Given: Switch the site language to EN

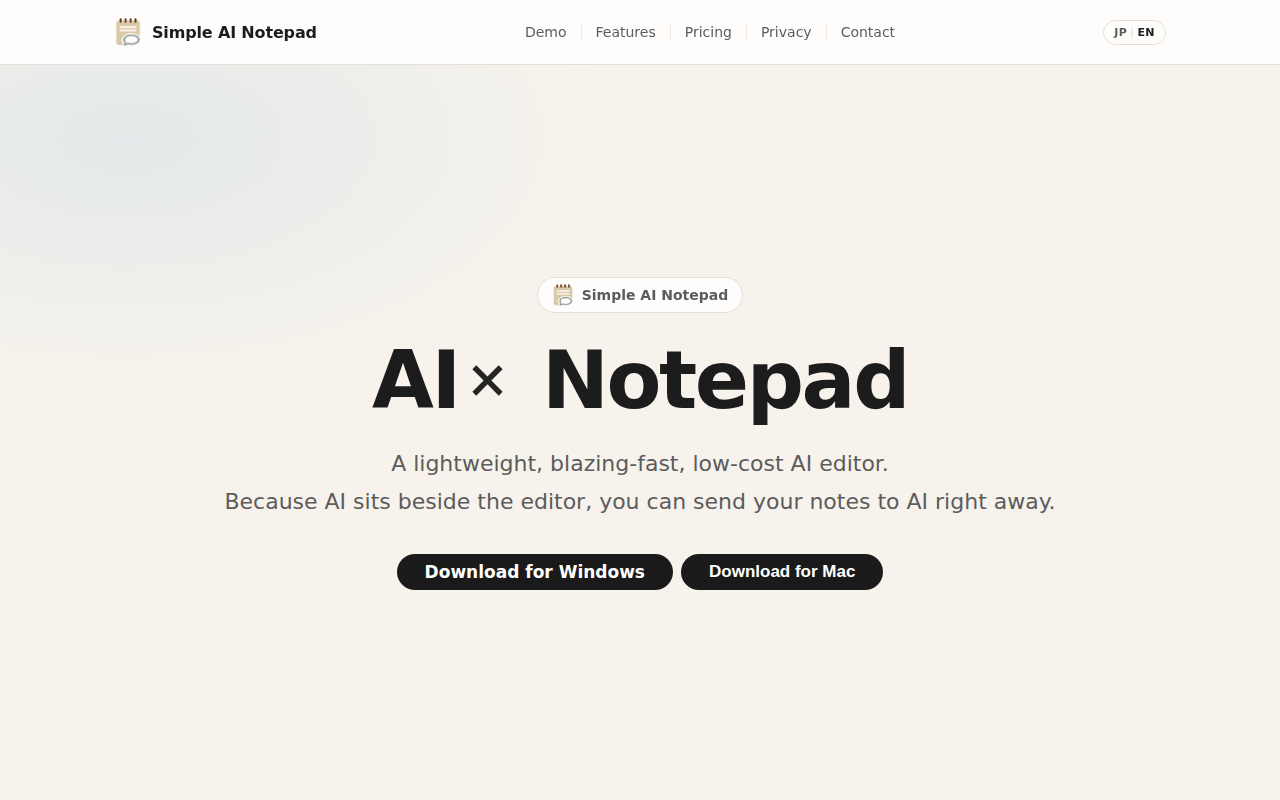Looking at the screenshot, I should [1146, 32].
